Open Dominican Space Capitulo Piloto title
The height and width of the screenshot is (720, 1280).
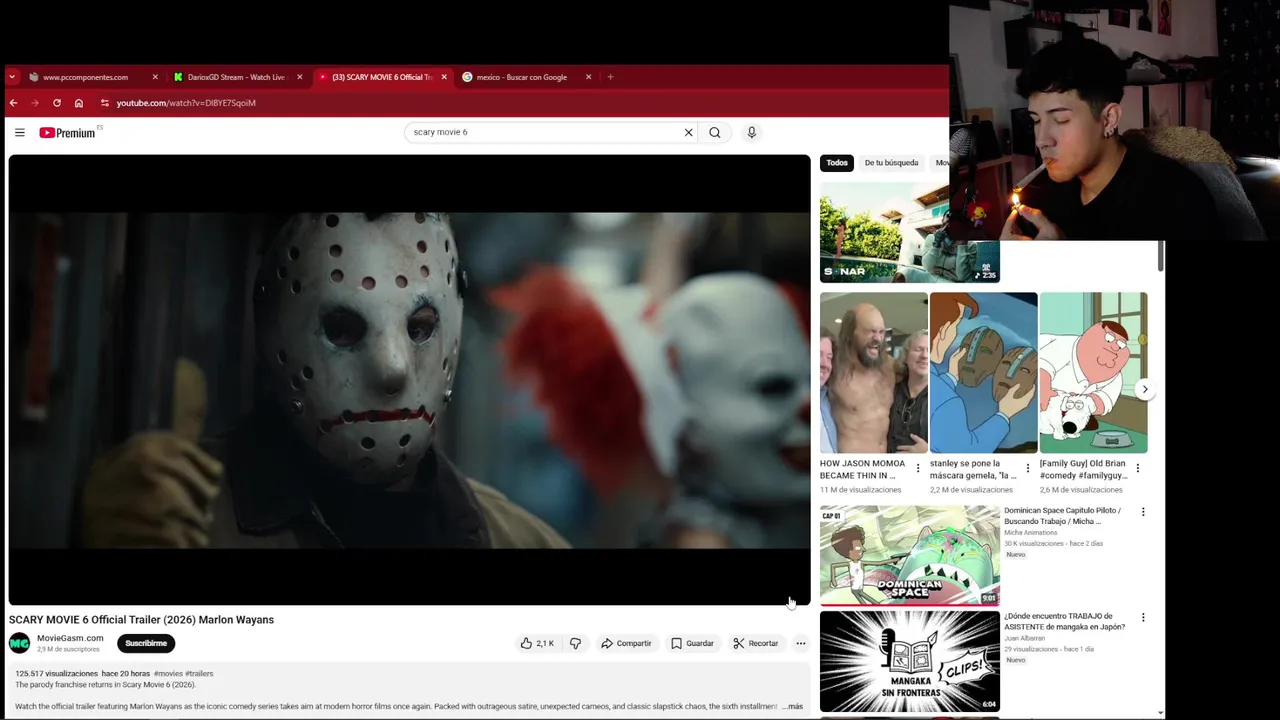1063,516
